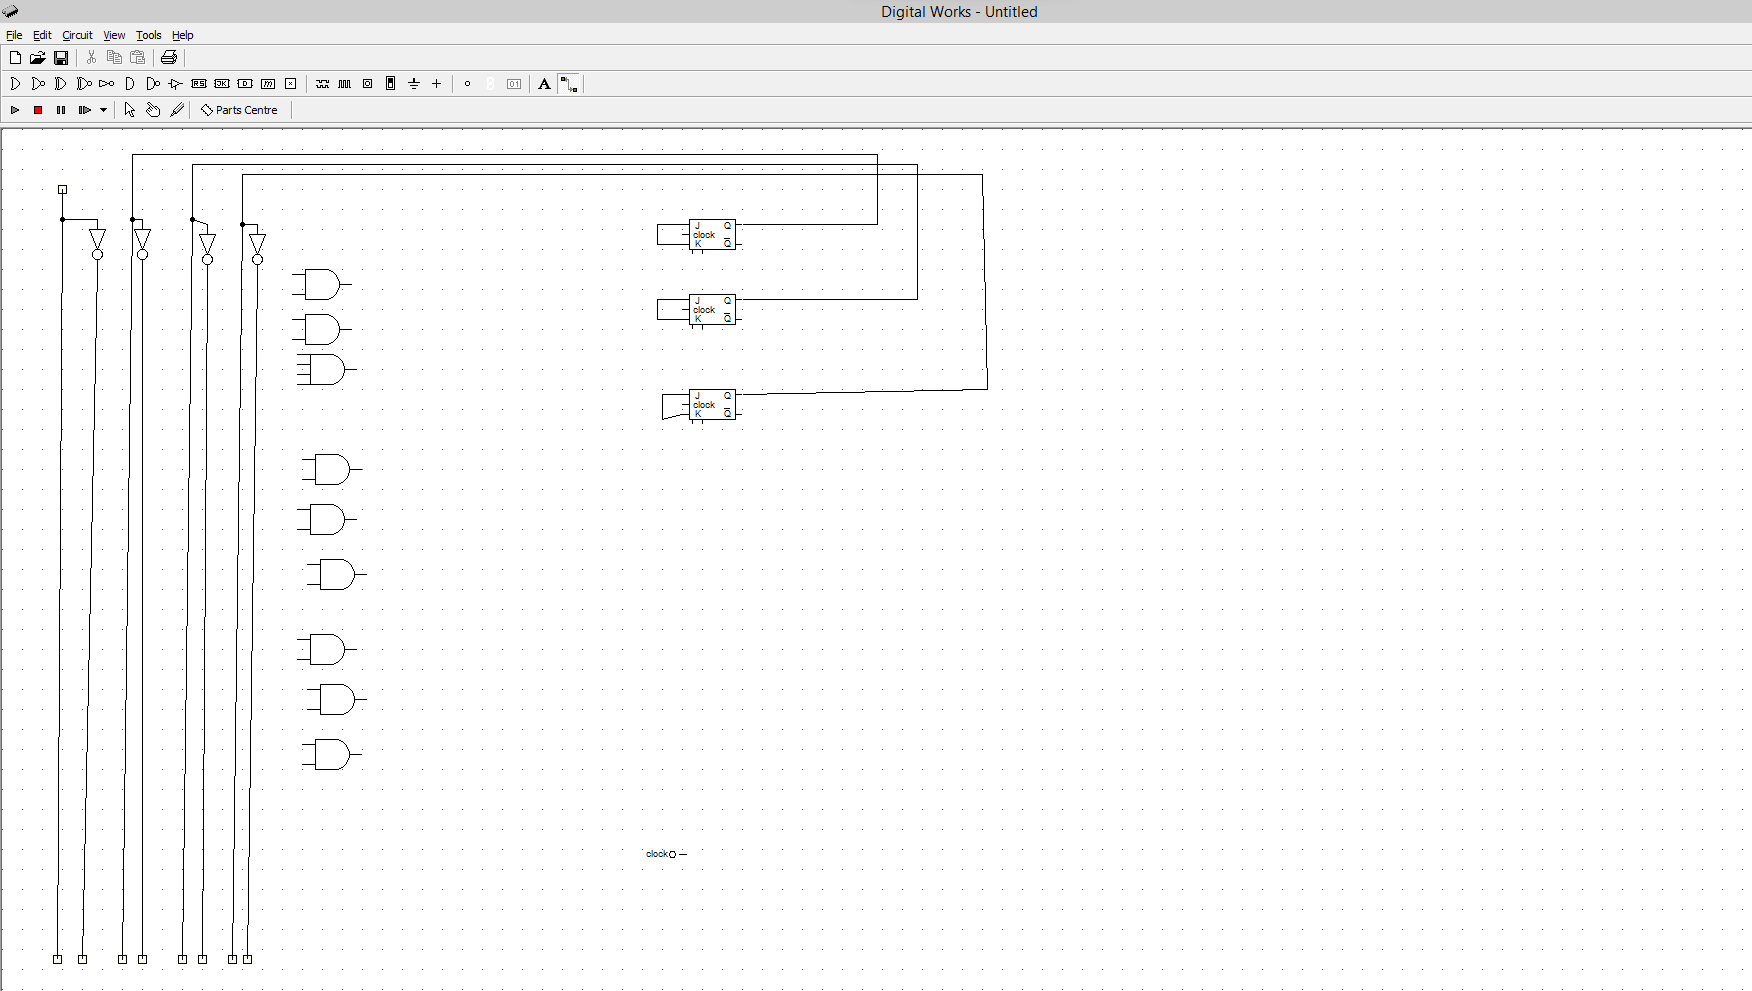Select the clock component on the canvas
Image resolution: width=1752 pixels, height=991 pixels.
(x=676, y=854)
